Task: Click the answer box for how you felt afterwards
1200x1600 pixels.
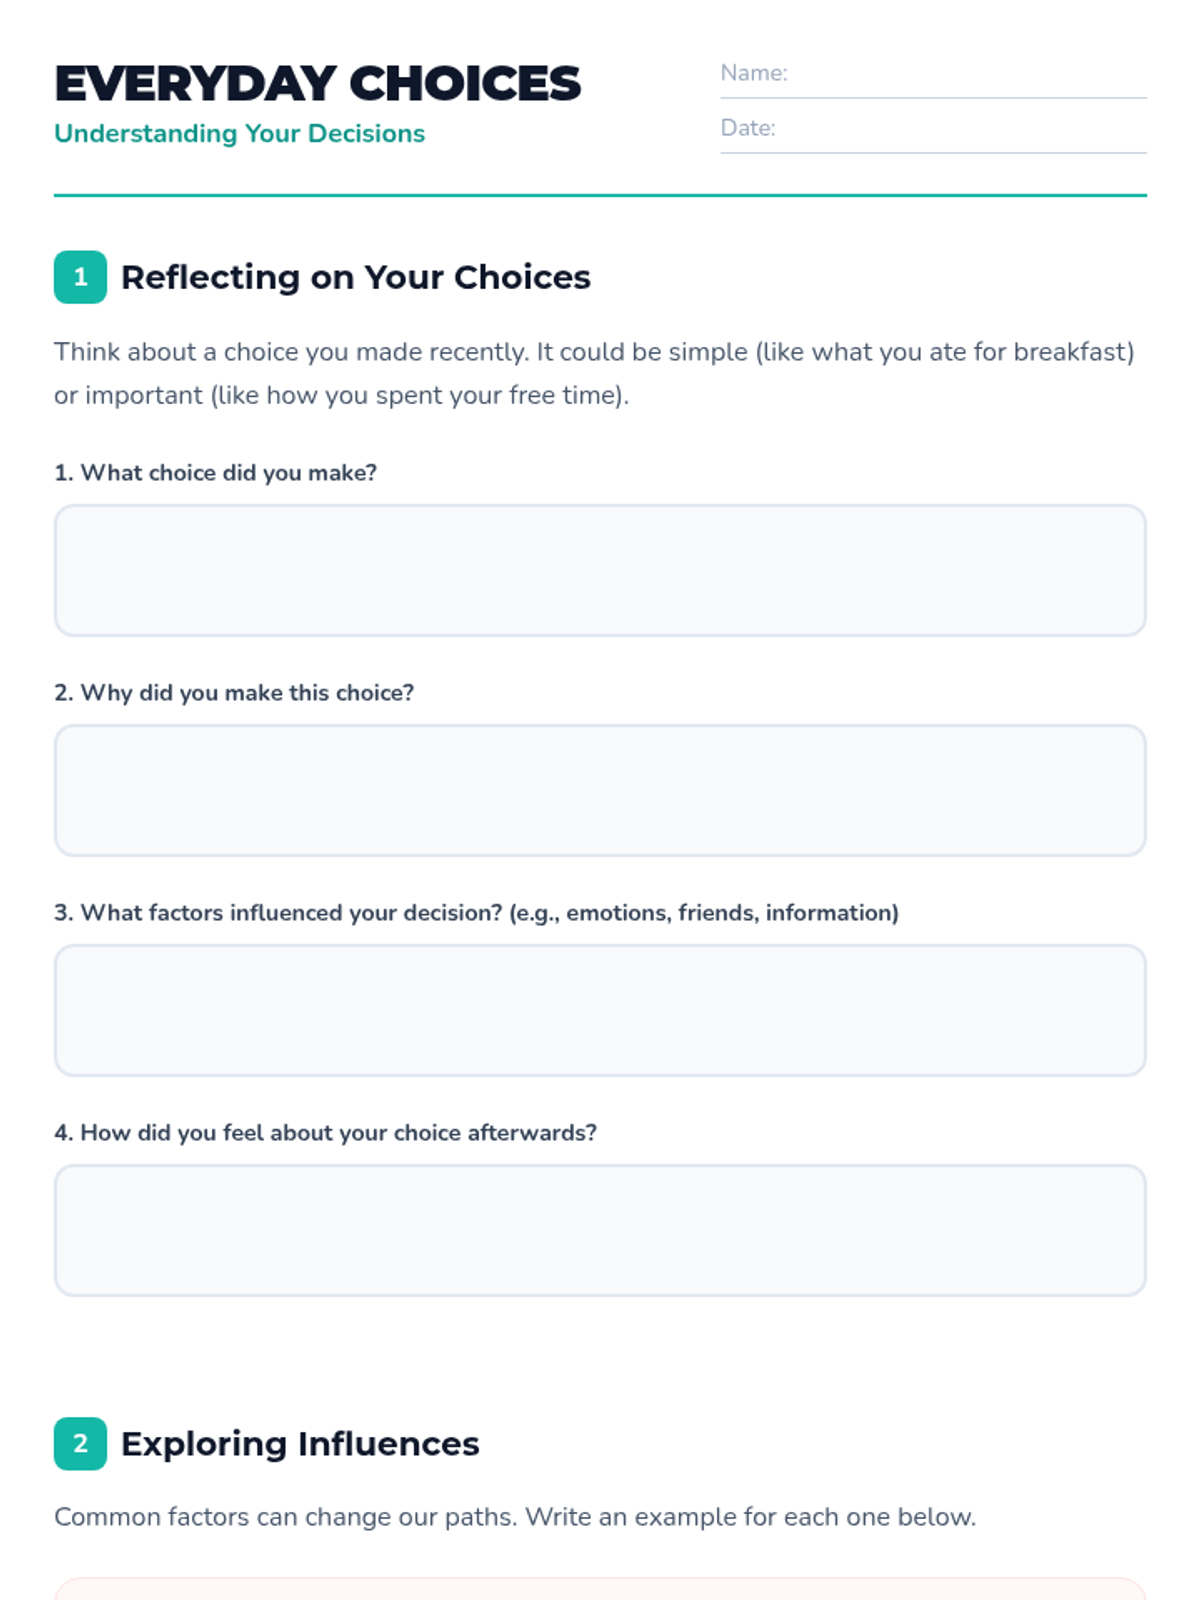Action: tap(600, 1230)
